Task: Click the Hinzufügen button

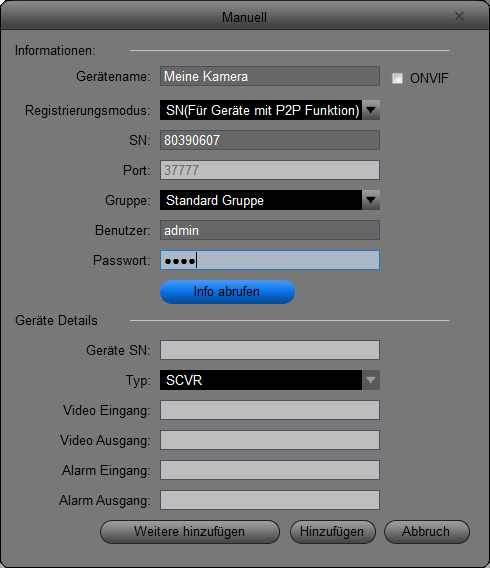Action: [333, 532]
